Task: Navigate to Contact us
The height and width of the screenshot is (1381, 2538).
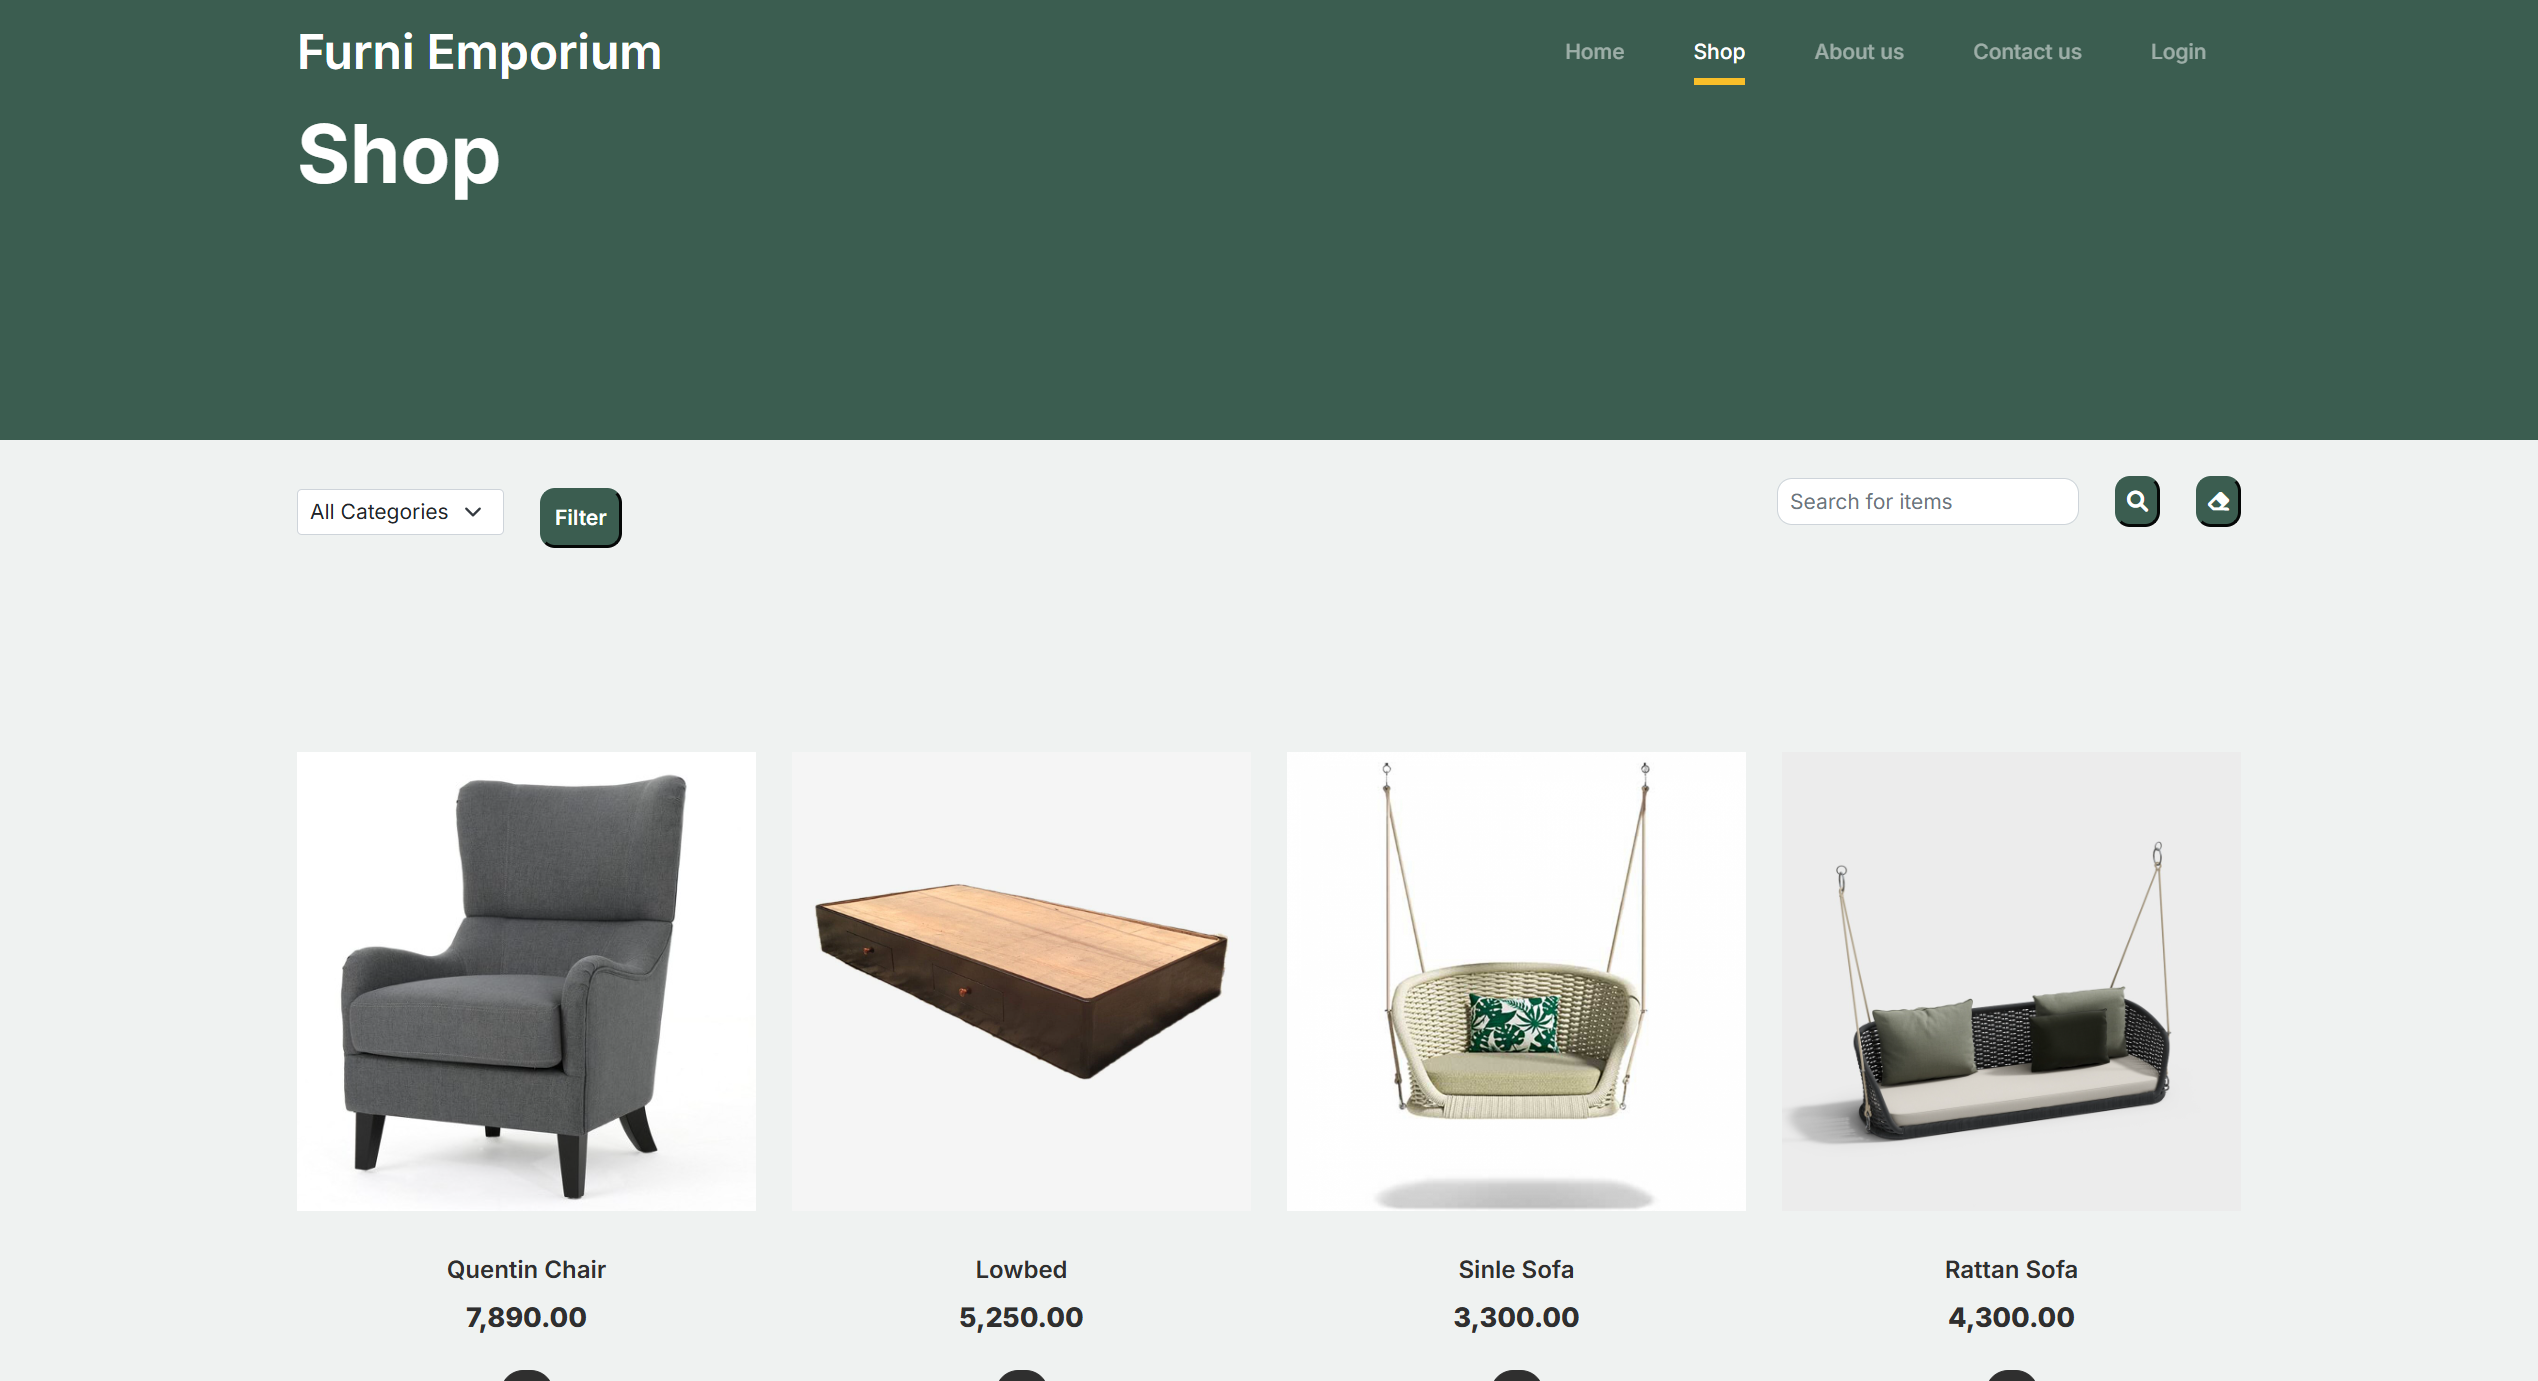Action: coord(2027,51)
